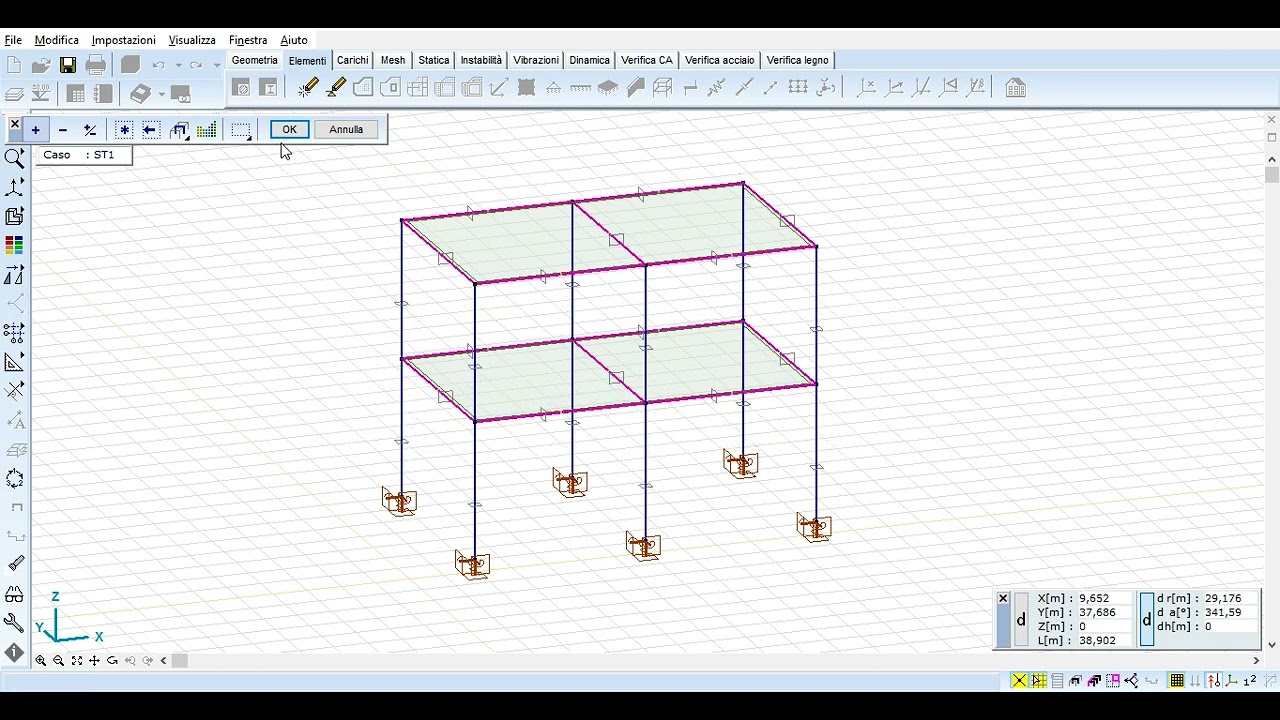
Task: Click the info icon at bottom left
Action: tap(14, 652)
